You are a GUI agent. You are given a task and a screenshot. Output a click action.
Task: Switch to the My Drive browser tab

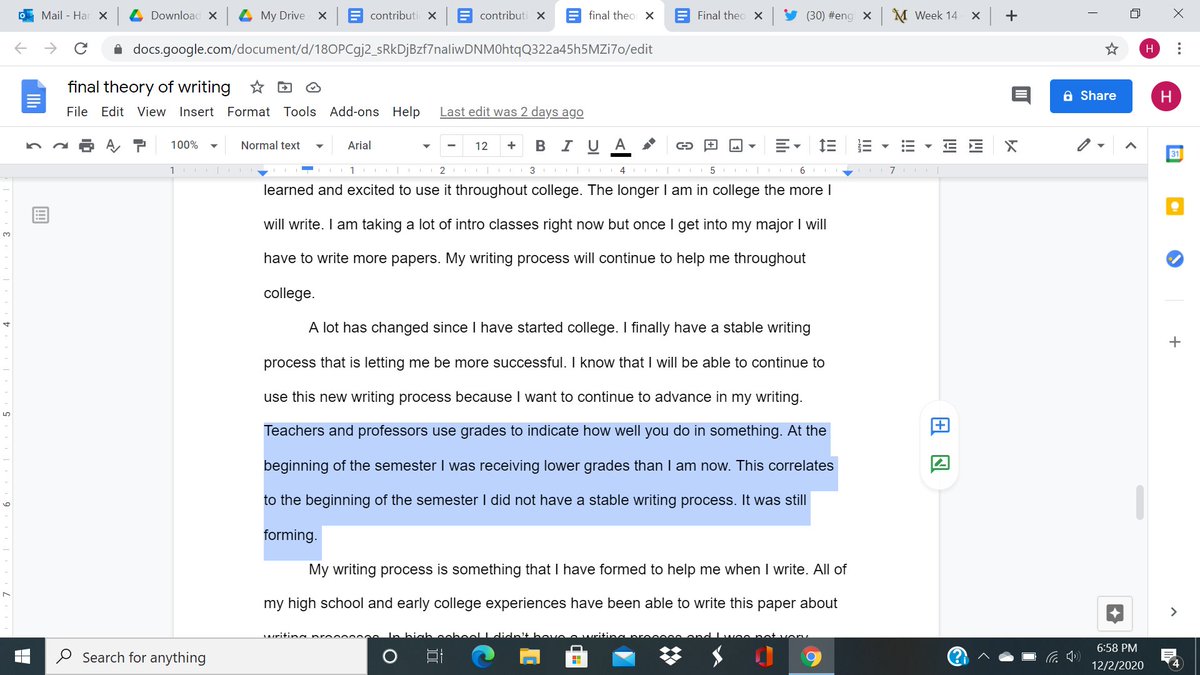281,16
